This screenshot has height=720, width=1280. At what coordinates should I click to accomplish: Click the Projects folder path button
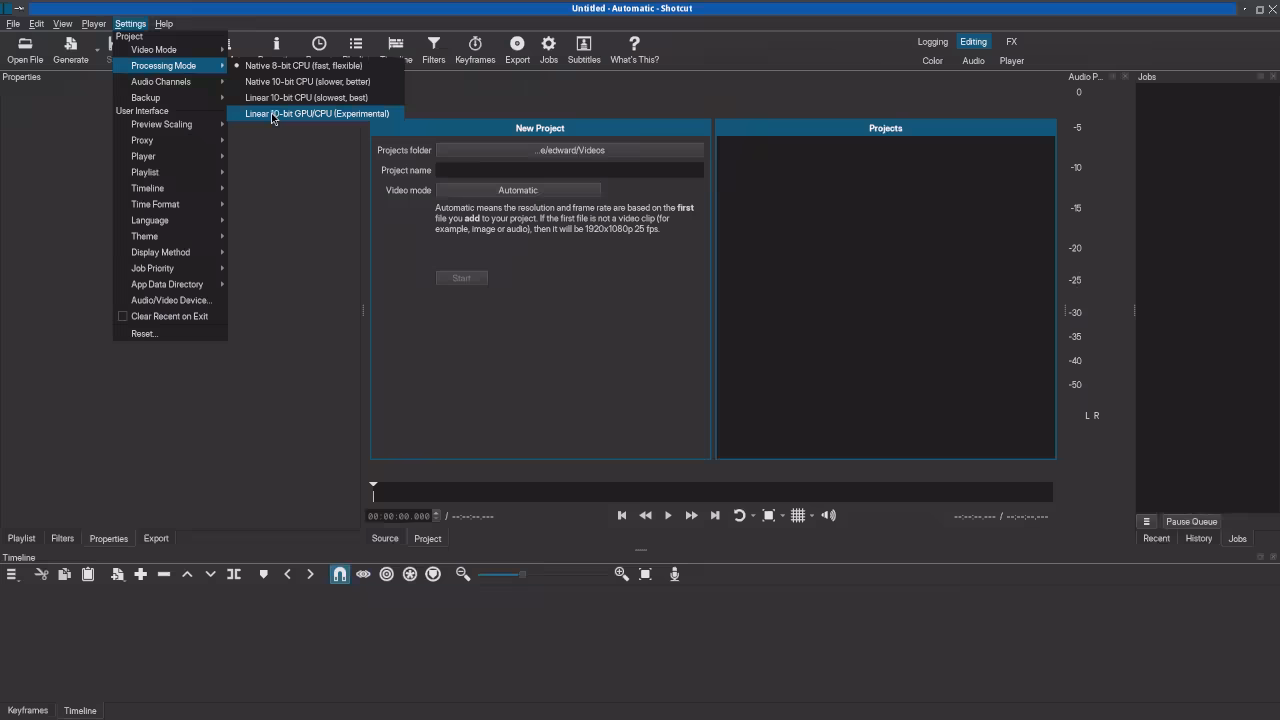click(x=570, y=150)
